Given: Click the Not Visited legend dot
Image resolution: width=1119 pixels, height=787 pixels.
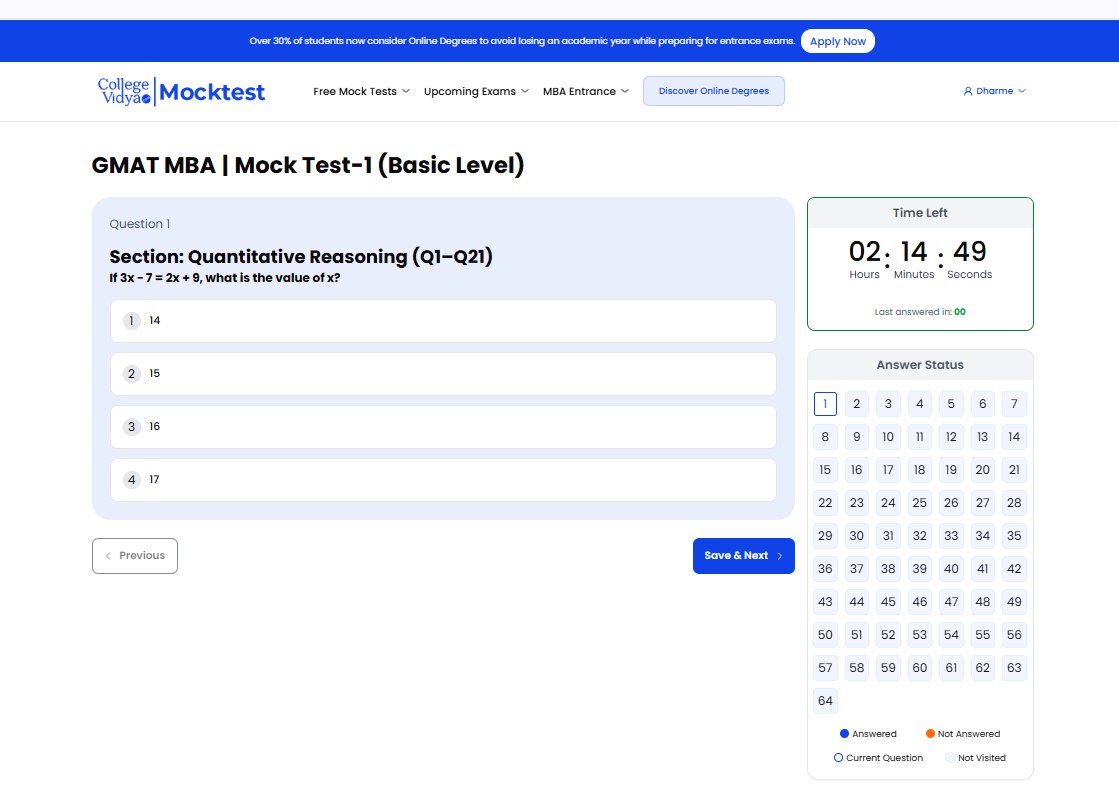Looking at the screenshot, I should pyautogui.click(x=950, y=758).
